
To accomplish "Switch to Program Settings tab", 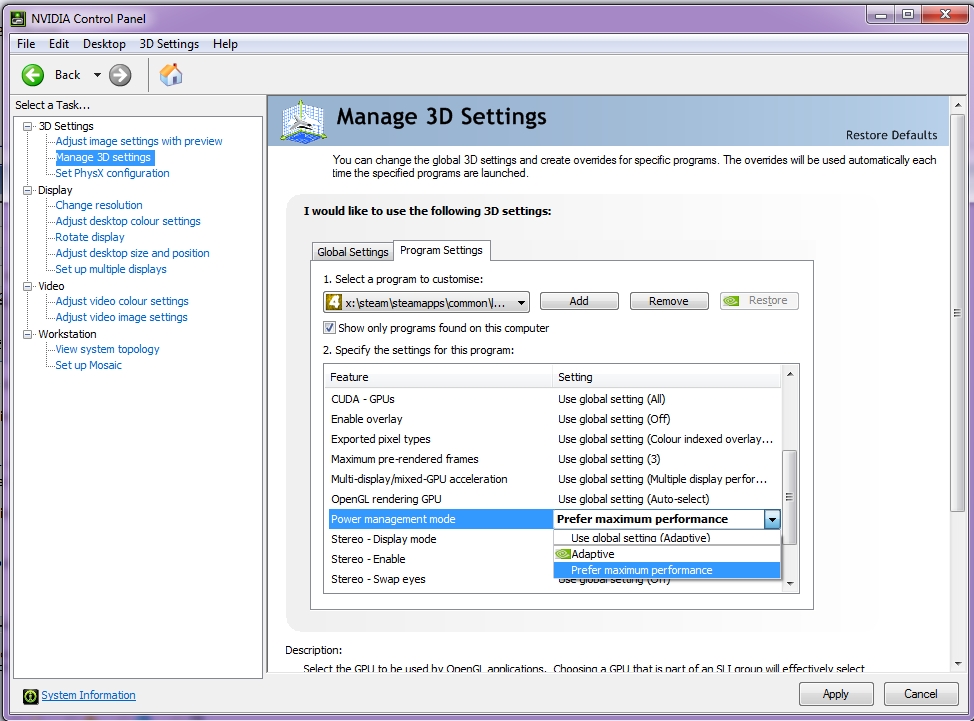I will [x=441, y=250].
